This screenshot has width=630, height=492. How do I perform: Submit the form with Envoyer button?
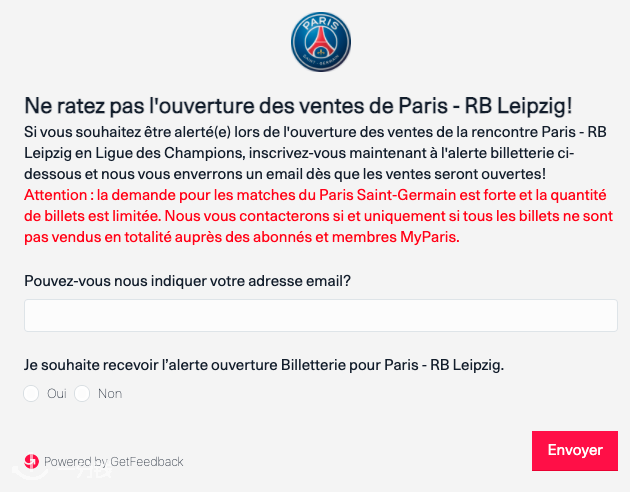tap(575, 451)
